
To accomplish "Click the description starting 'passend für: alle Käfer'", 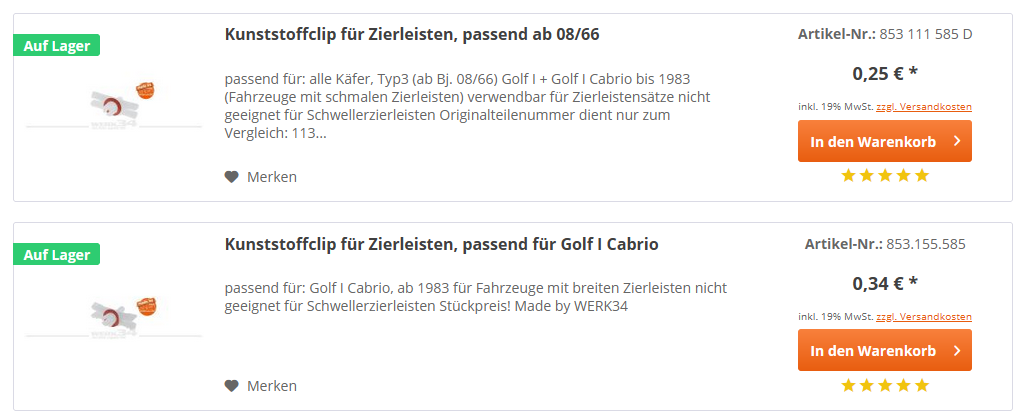I will point(468,106).
